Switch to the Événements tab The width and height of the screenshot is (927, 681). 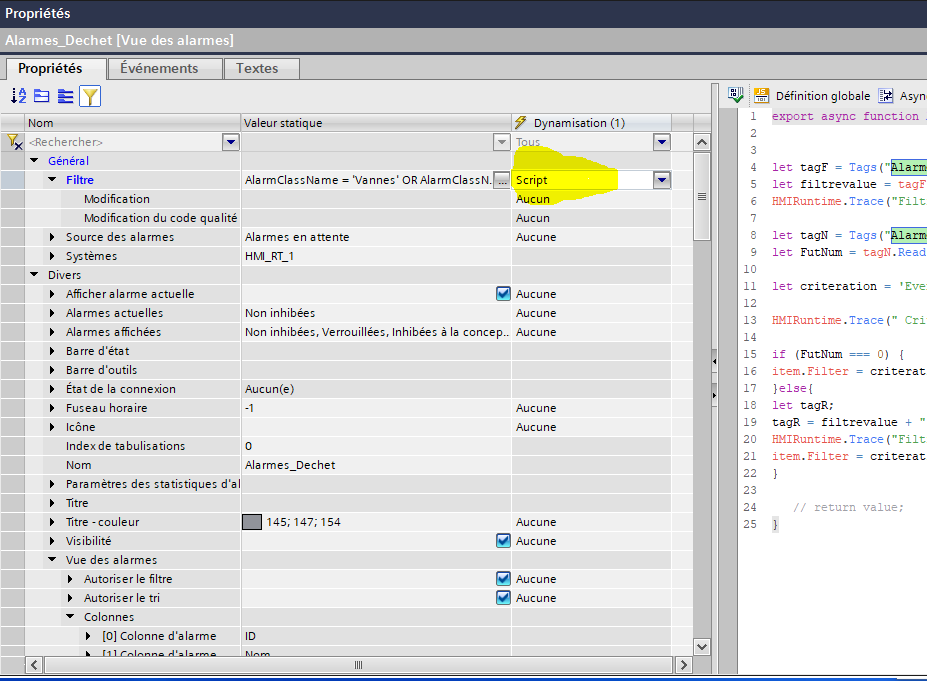159,68
